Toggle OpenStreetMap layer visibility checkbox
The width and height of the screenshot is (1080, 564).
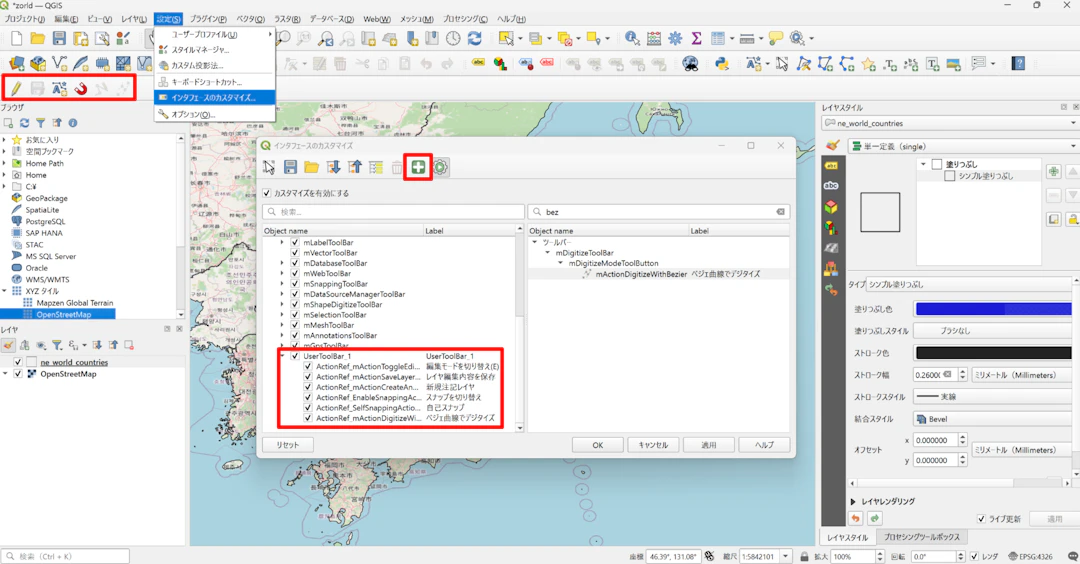click(18, 374)
